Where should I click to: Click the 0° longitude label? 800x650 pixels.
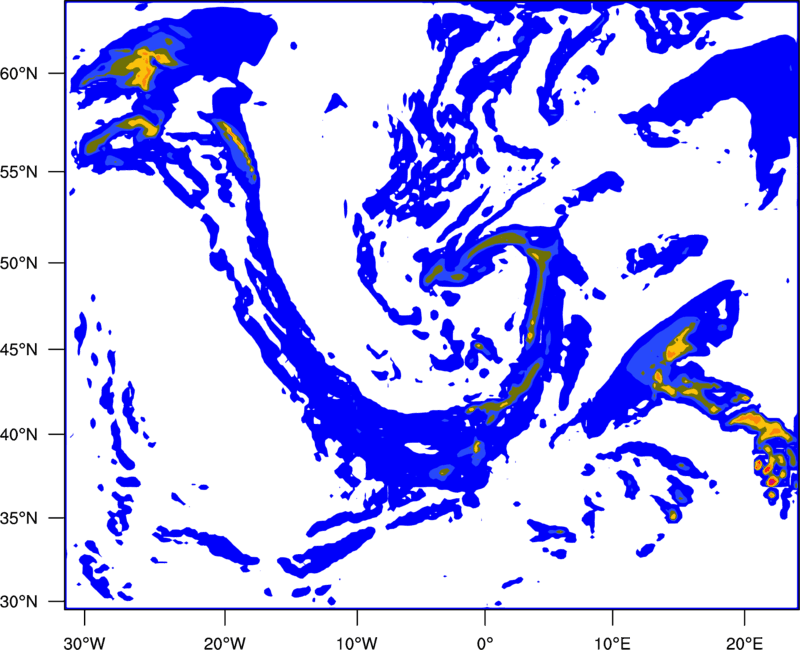pyautogui.click(x=485, y=643)
